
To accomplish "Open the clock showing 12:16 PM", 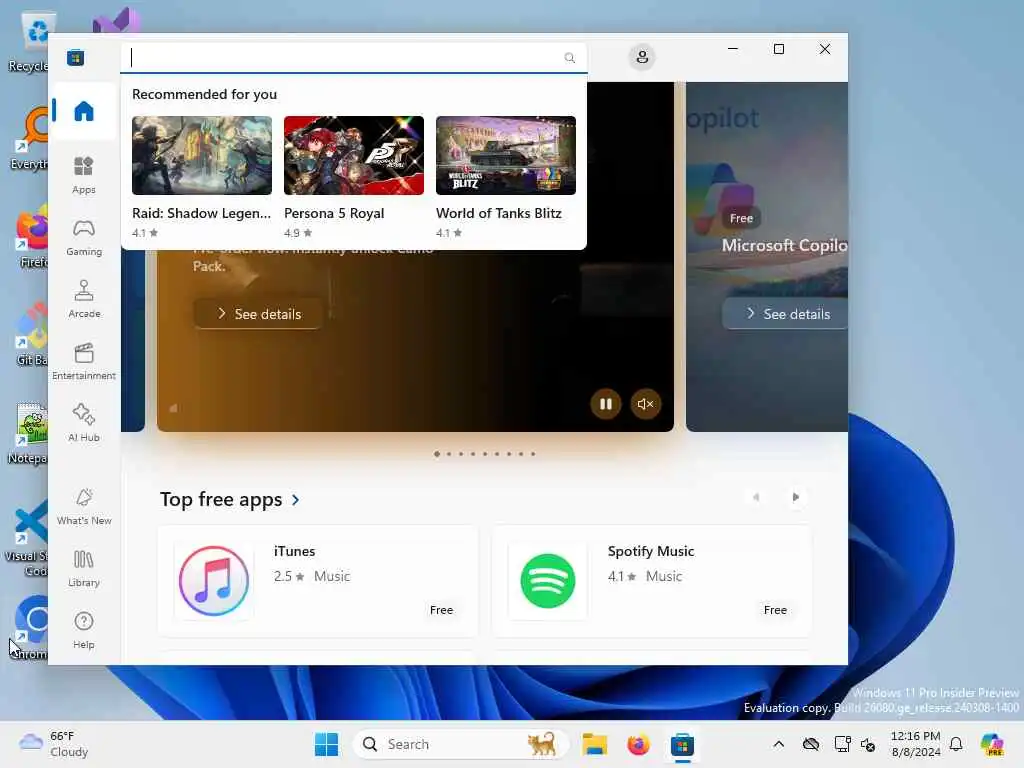I will coord(916,744).
